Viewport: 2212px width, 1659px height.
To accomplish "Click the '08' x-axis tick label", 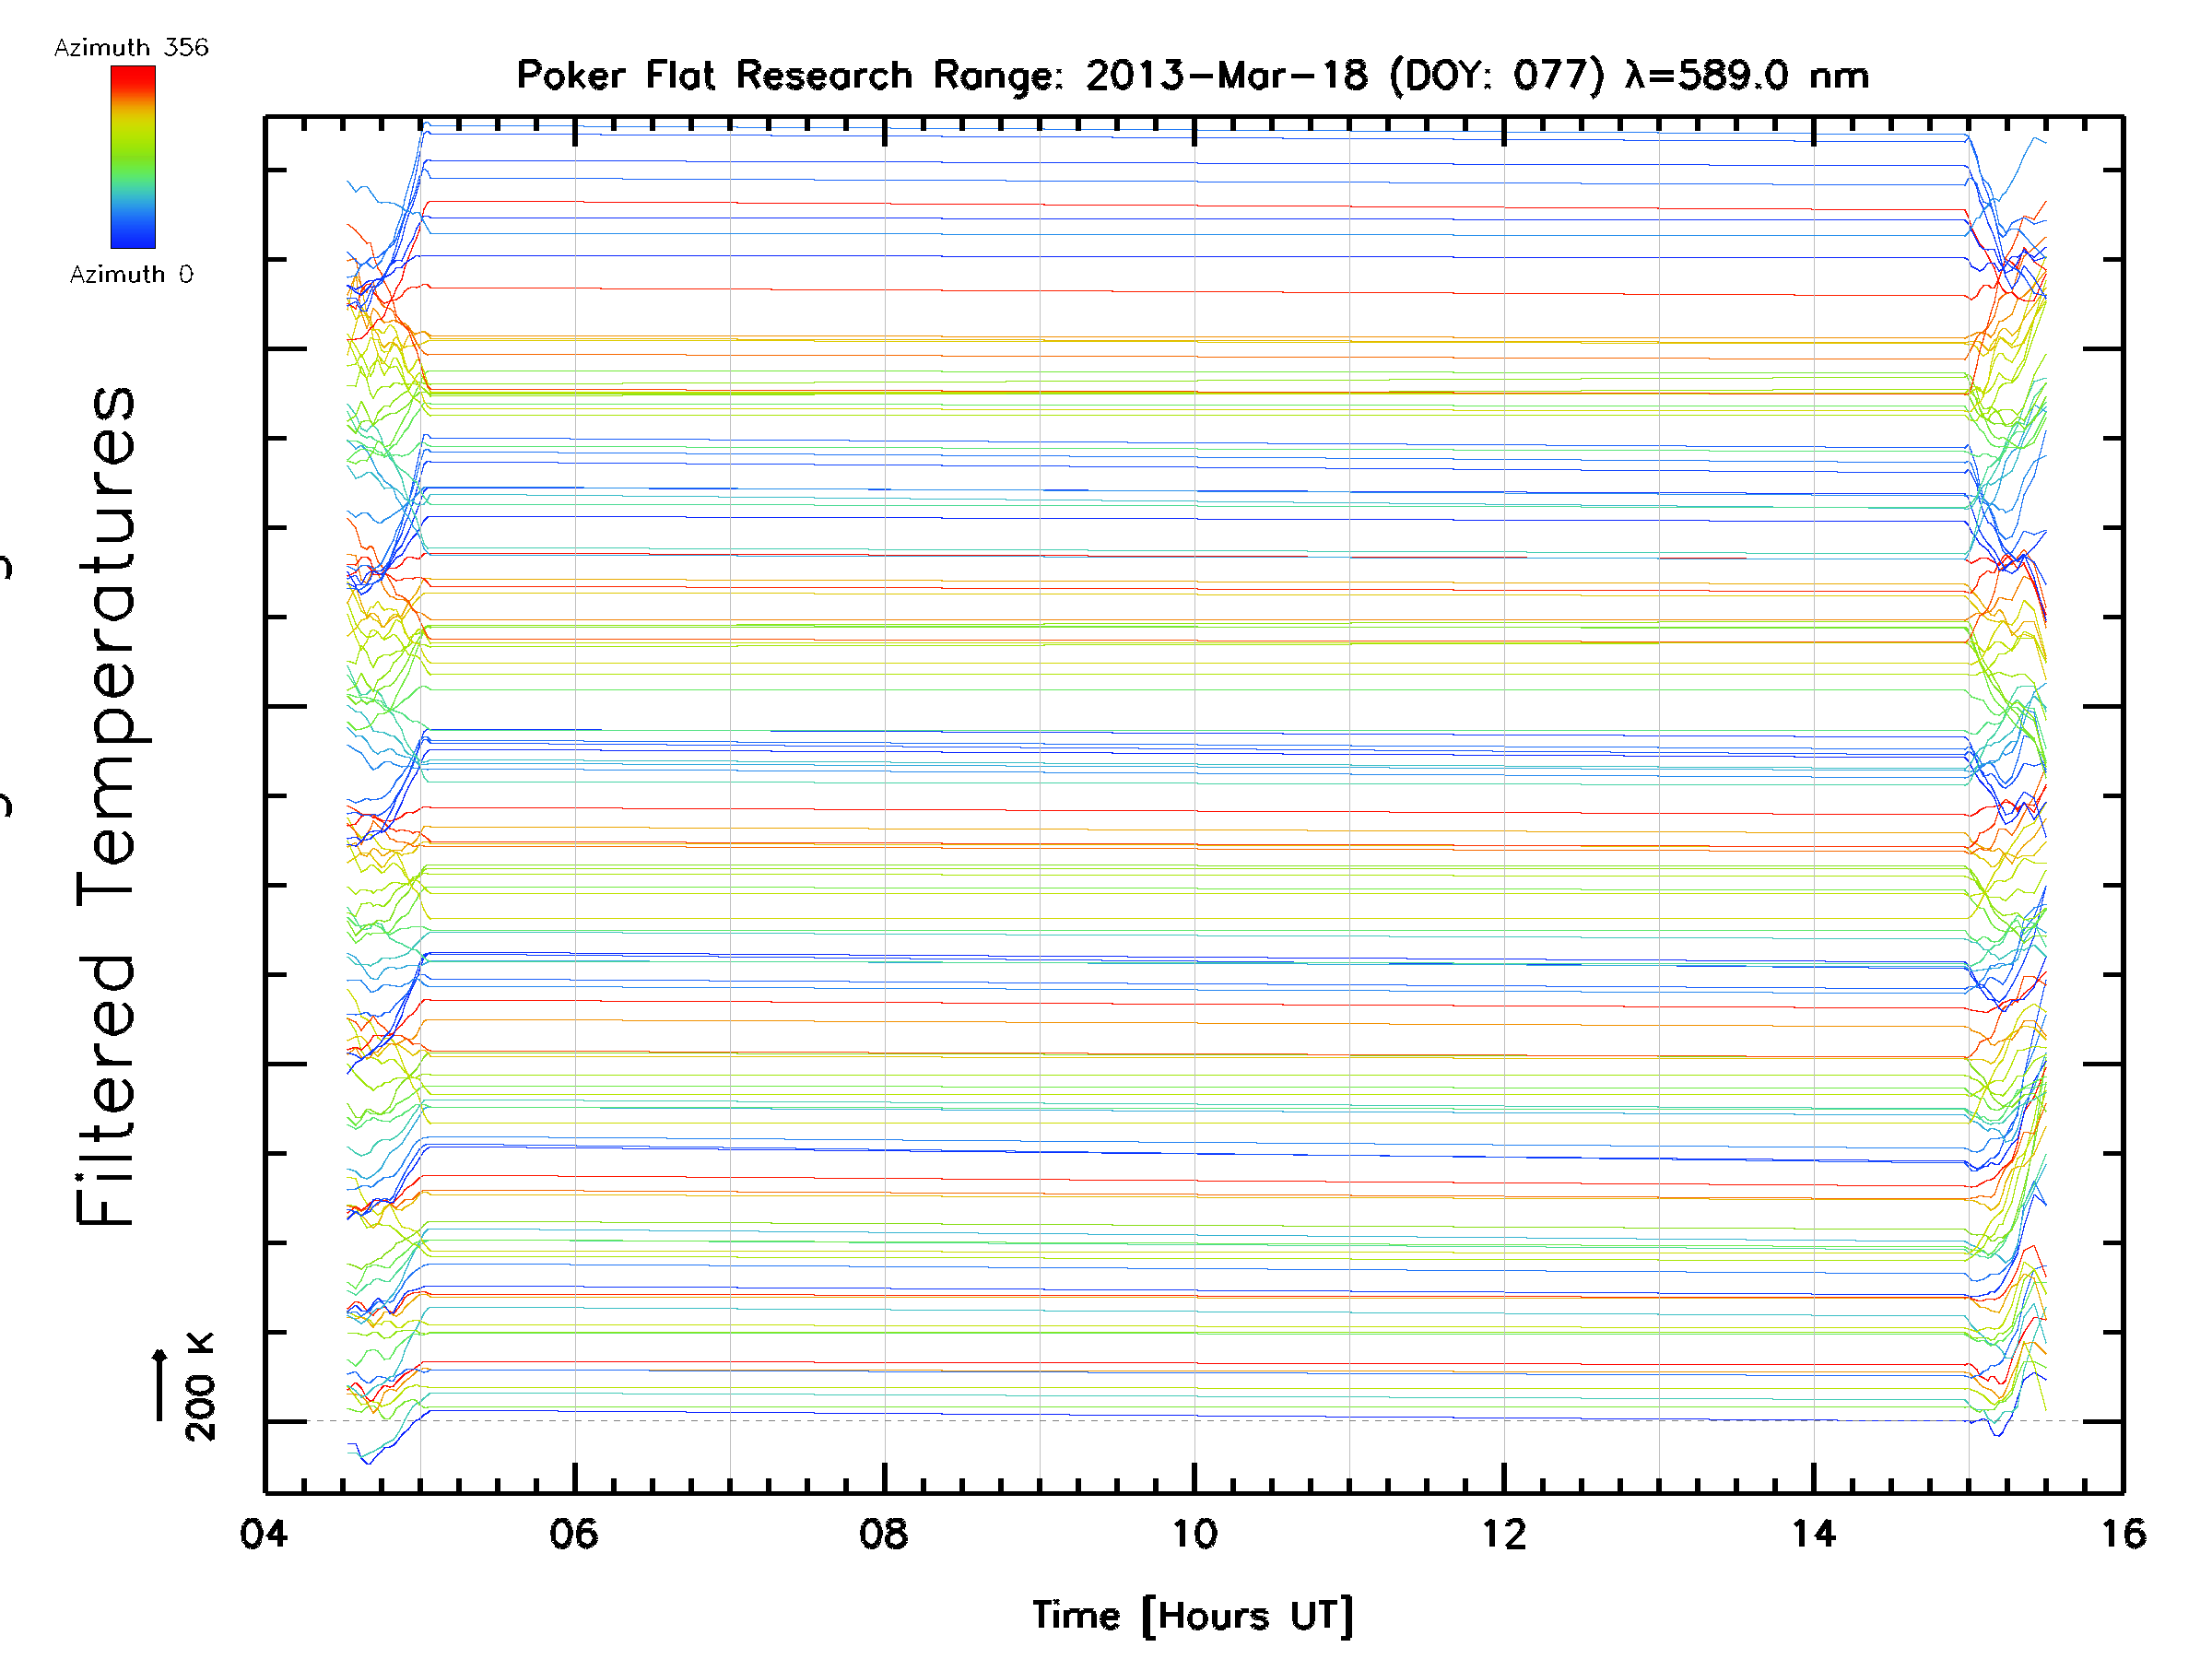I will 884,1534.
